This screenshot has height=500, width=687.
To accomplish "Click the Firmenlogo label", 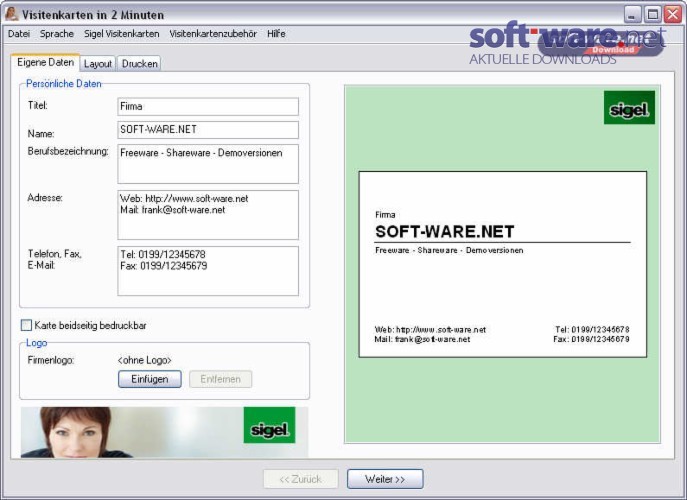I will pos(51,360).
